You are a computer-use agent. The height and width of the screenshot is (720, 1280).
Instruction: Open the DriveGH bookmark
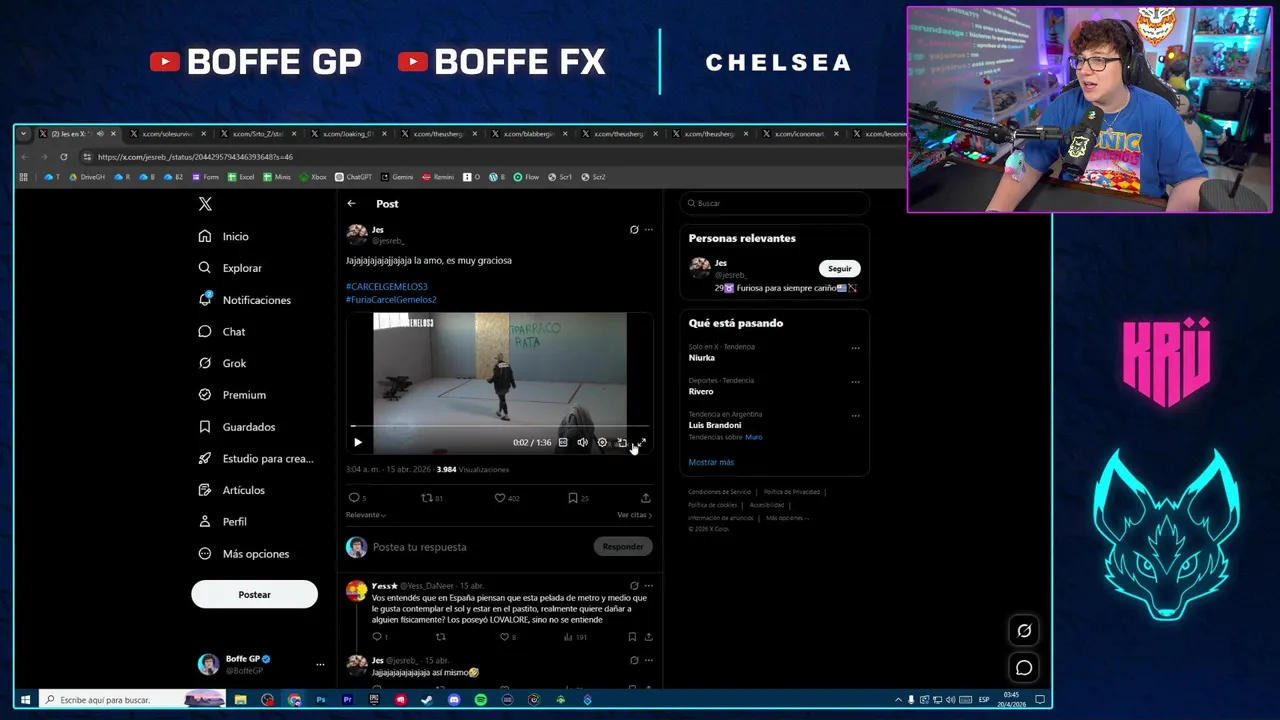click(x=87, y=177)
